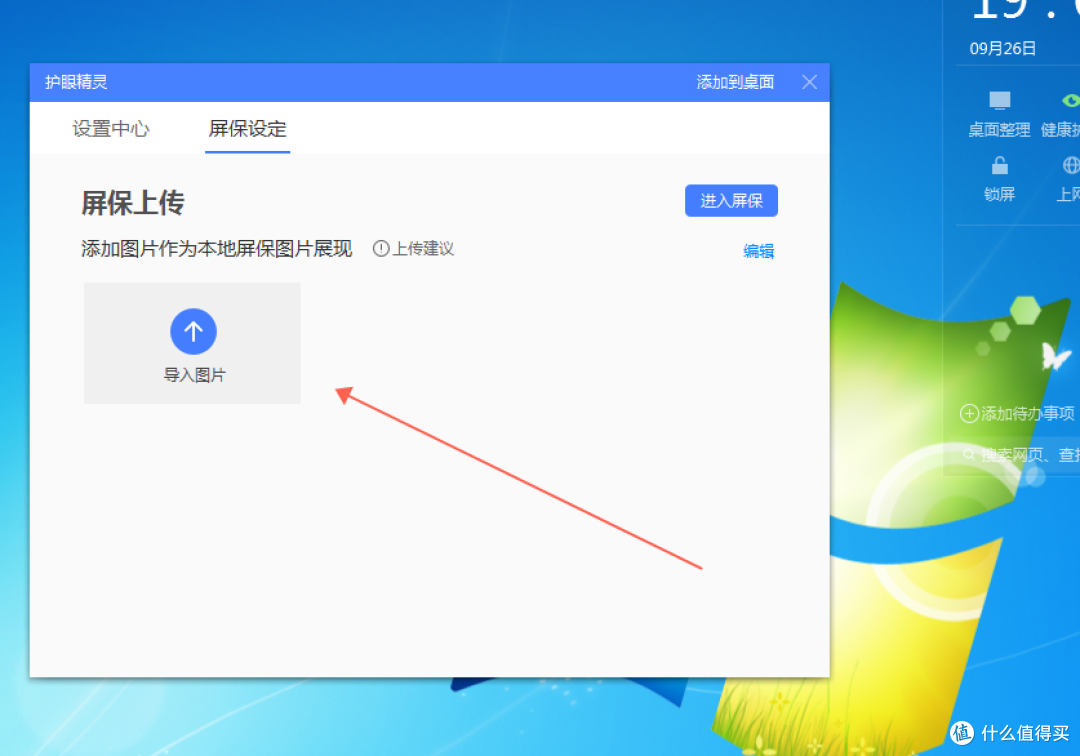Image resolution: width=1080 pixels, height=756 pixels.
Task: Click the 添加待办事项 text
Action: coord(1027,413)
